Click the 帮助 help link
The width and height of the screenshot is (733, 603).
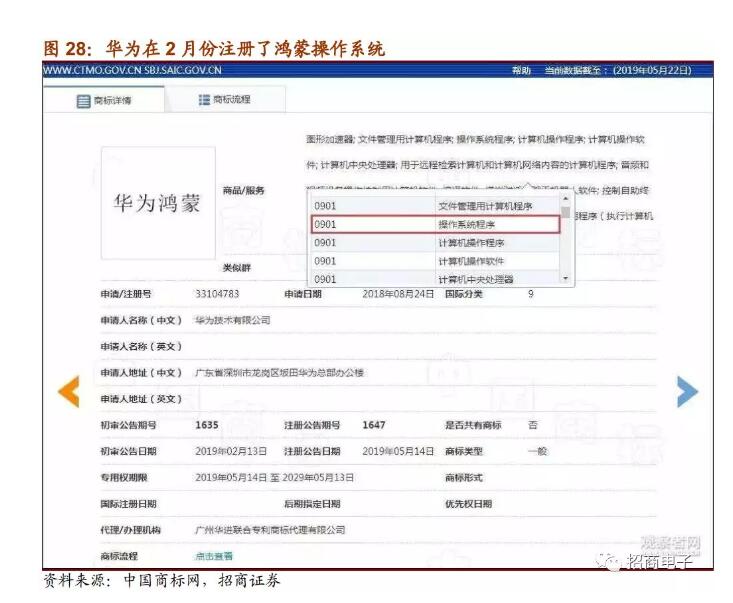tap(521, 71)
